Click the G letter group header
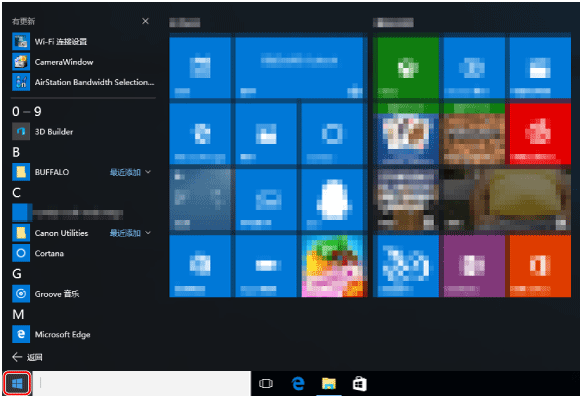The width and height of the screenshot is (580, 396). click(x=17, y=274)
